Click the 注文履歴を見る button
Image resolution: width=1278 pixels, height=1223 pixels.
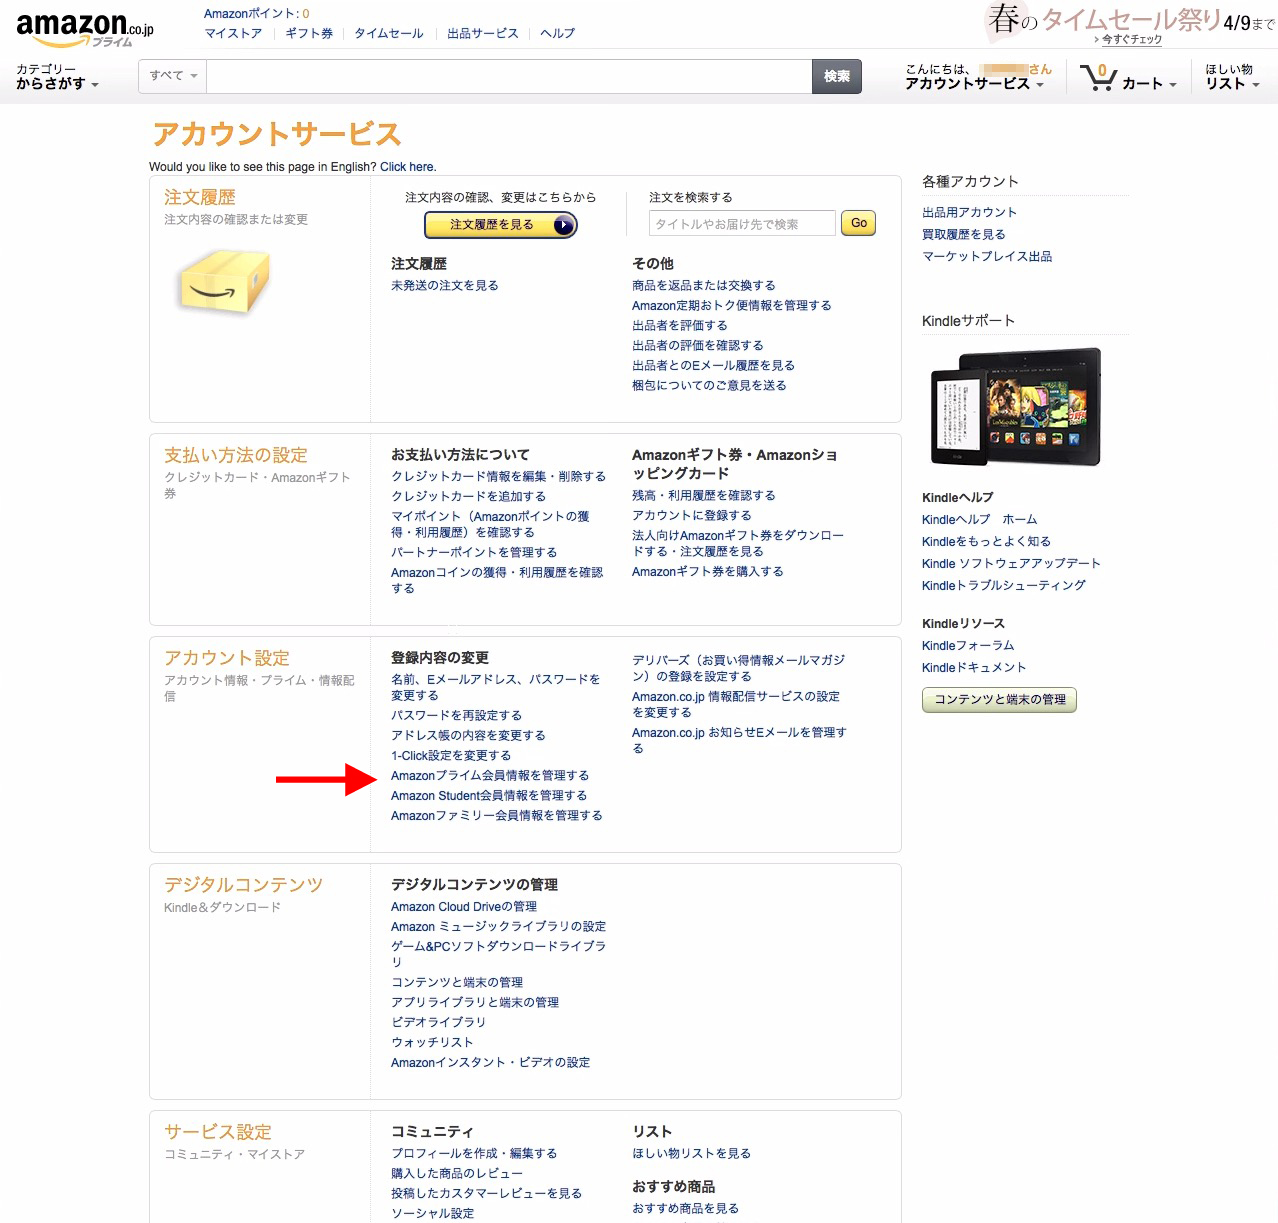pyautogui.click(x=500, y=225)
